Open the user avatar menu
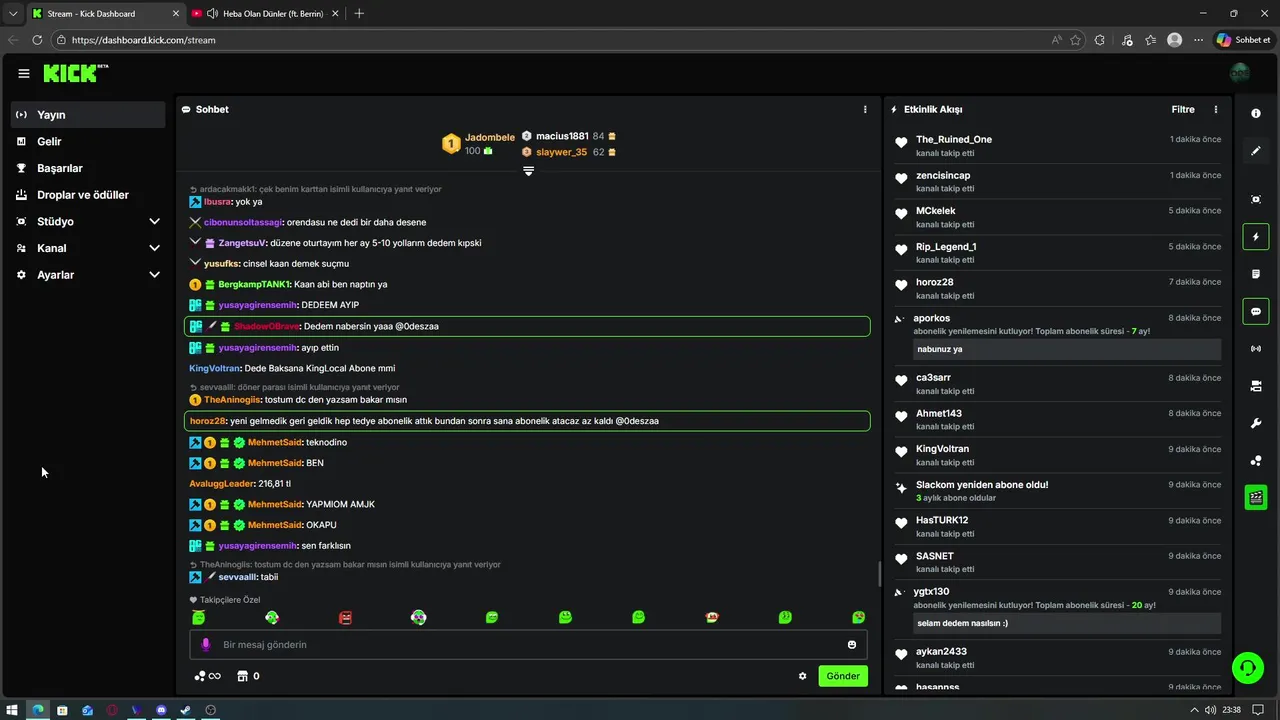The image size is (1280, 720). pyautogui.click(x=1240, y=73)
